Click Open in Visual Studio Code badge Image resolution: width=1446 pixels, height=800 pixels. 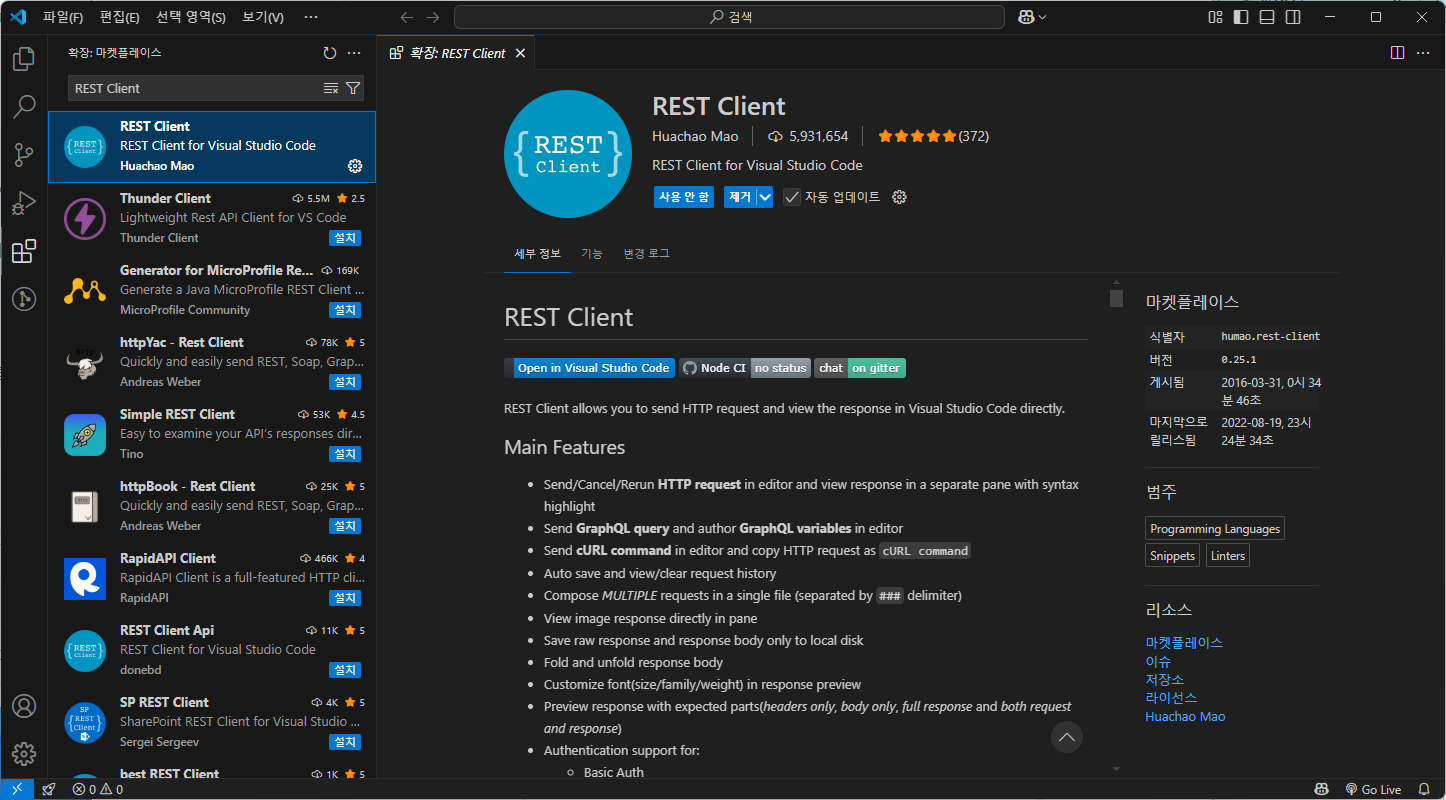pos(590,368)
